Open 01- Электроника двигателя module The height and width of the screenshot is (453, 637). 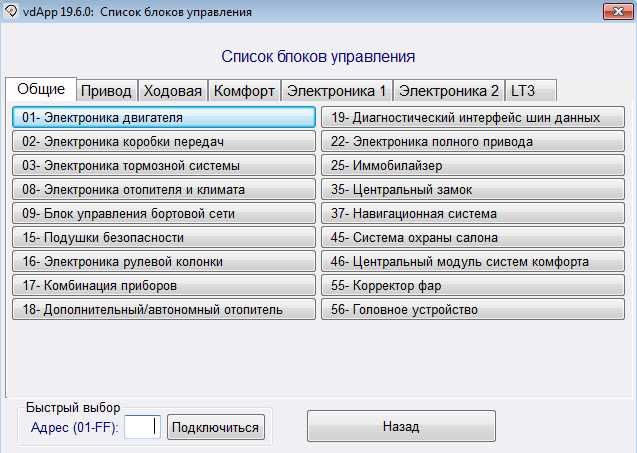pyautogui.click(x=164, y=117)
